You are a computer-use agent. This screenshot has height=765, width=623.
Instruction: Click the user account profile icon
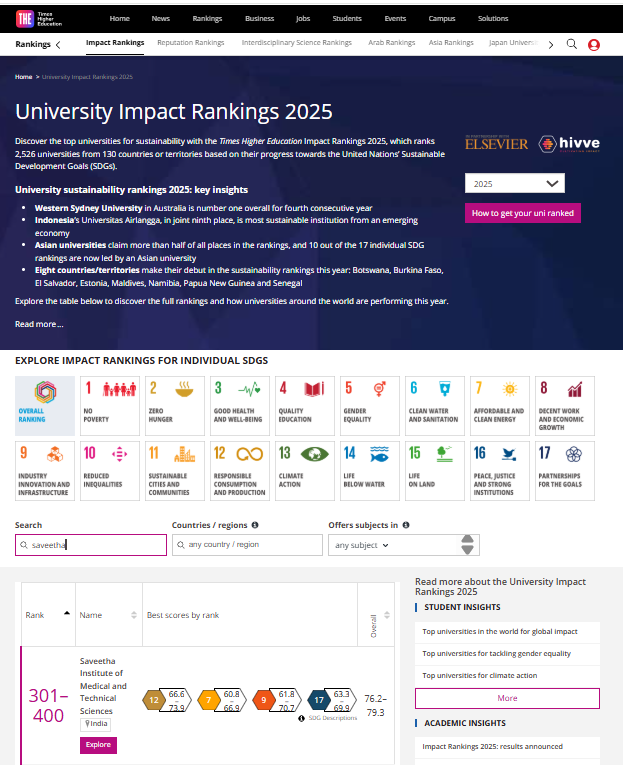[594, 44]
